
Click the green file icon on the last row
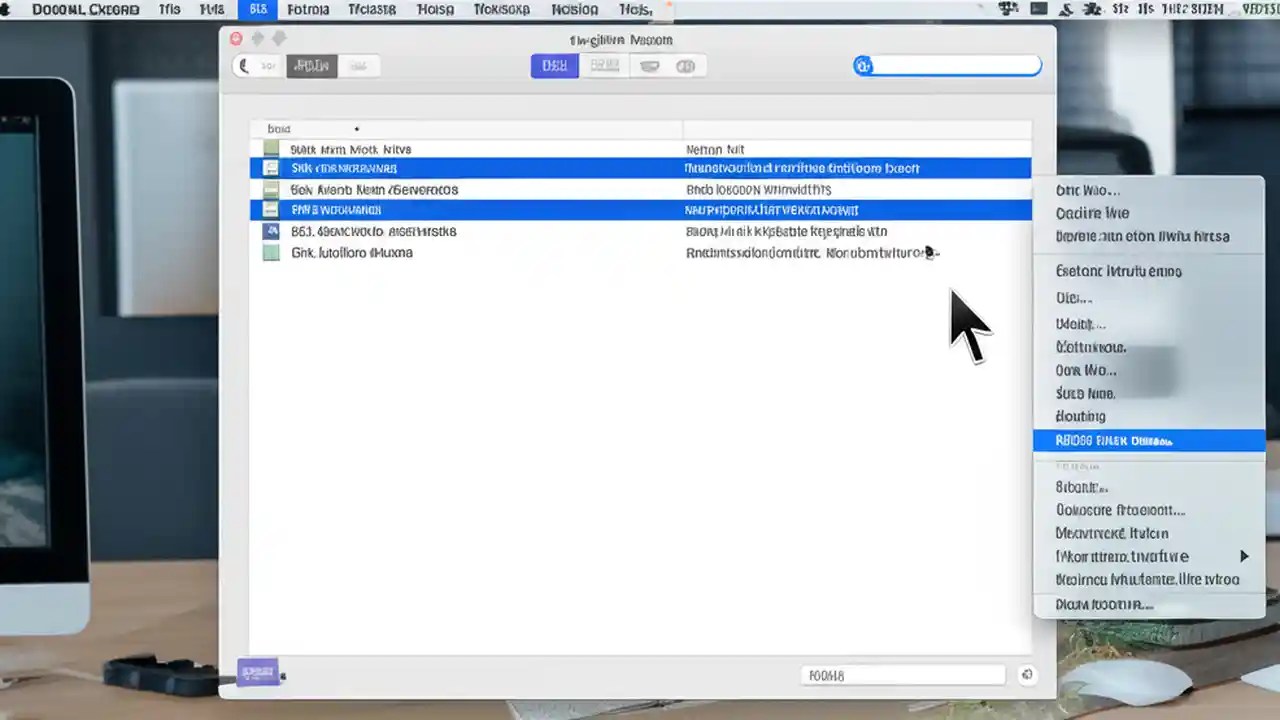click(270, 252)
